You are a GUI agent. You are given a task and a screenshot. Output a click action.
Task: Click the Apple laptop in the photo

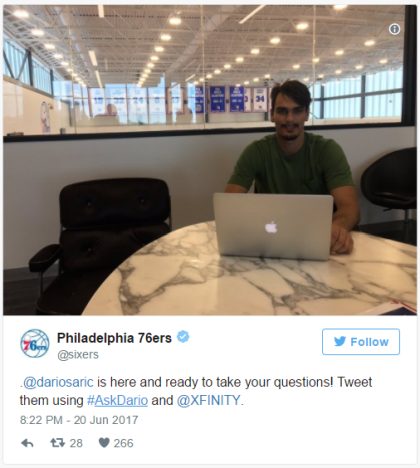(273, 226)
